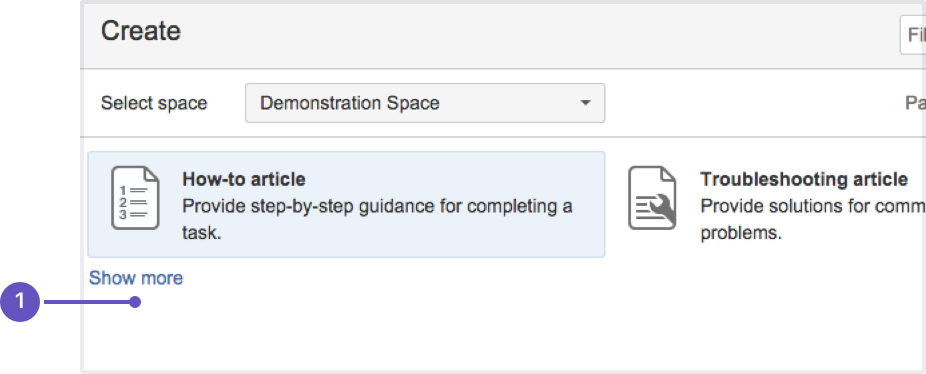Click the How-to article numbered list icon
Screen dimensions: 926x374
pos(135,198)
